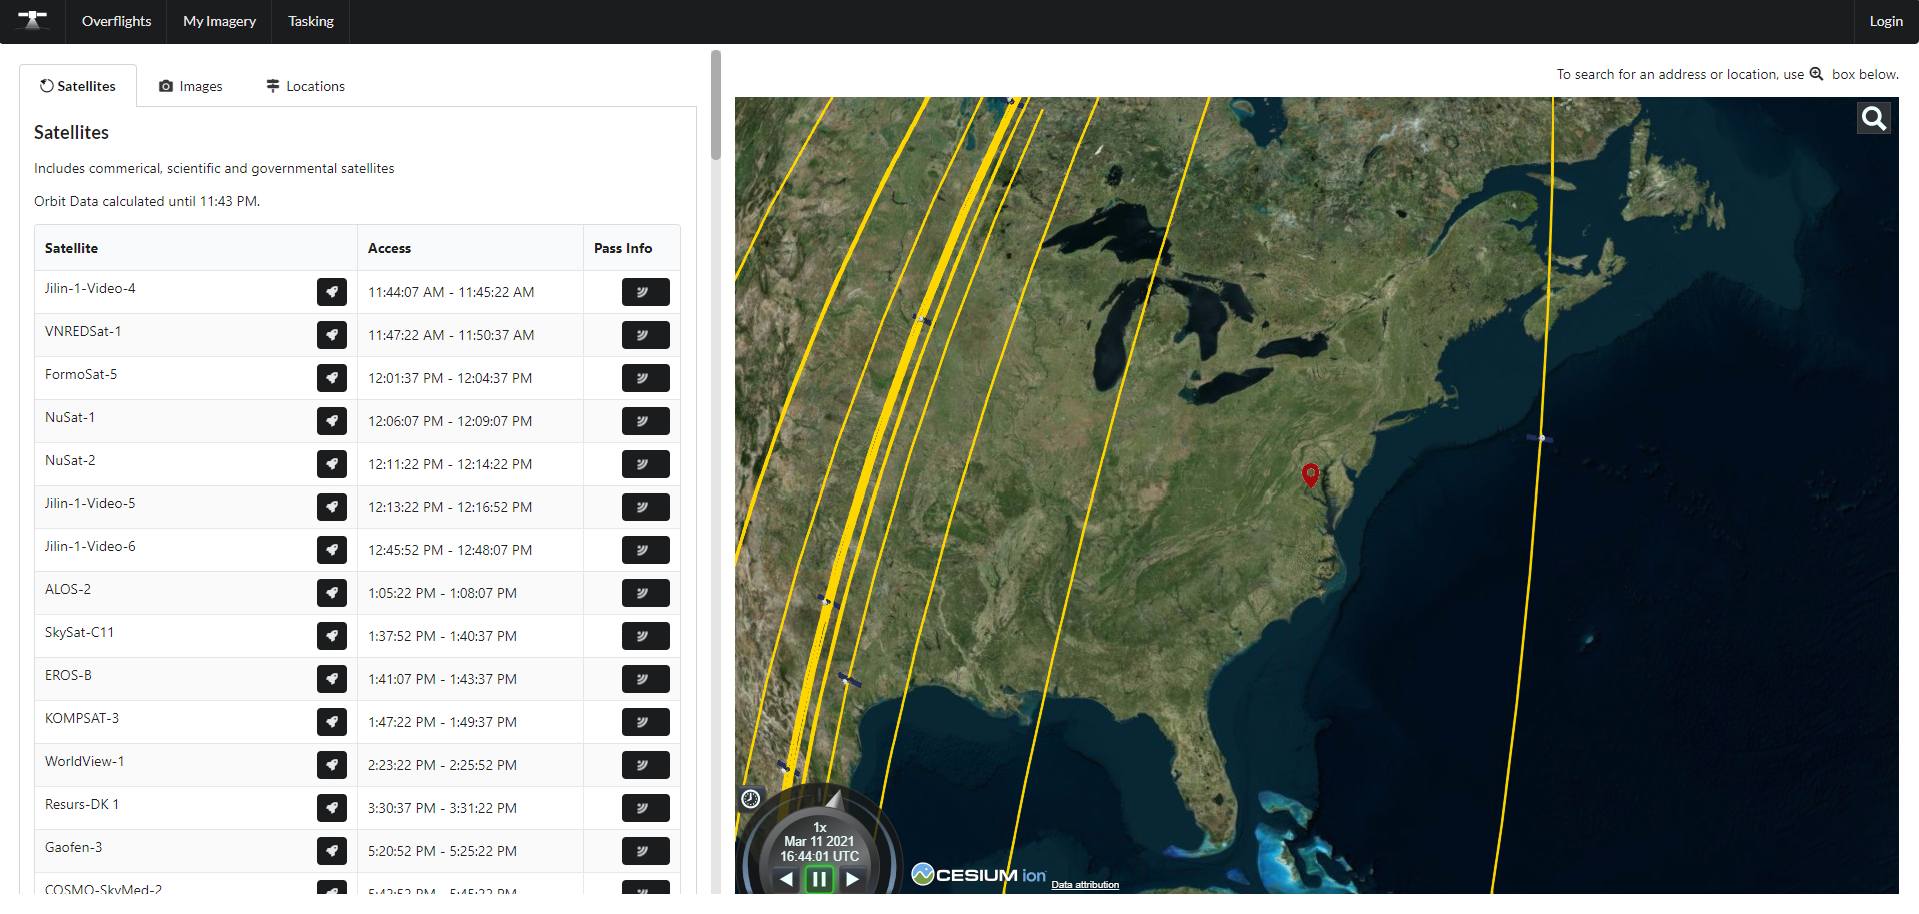The image size is (1919, 914).
Task: Track SkySat-C11 with its satellite icon button
Action: (332, 636)
